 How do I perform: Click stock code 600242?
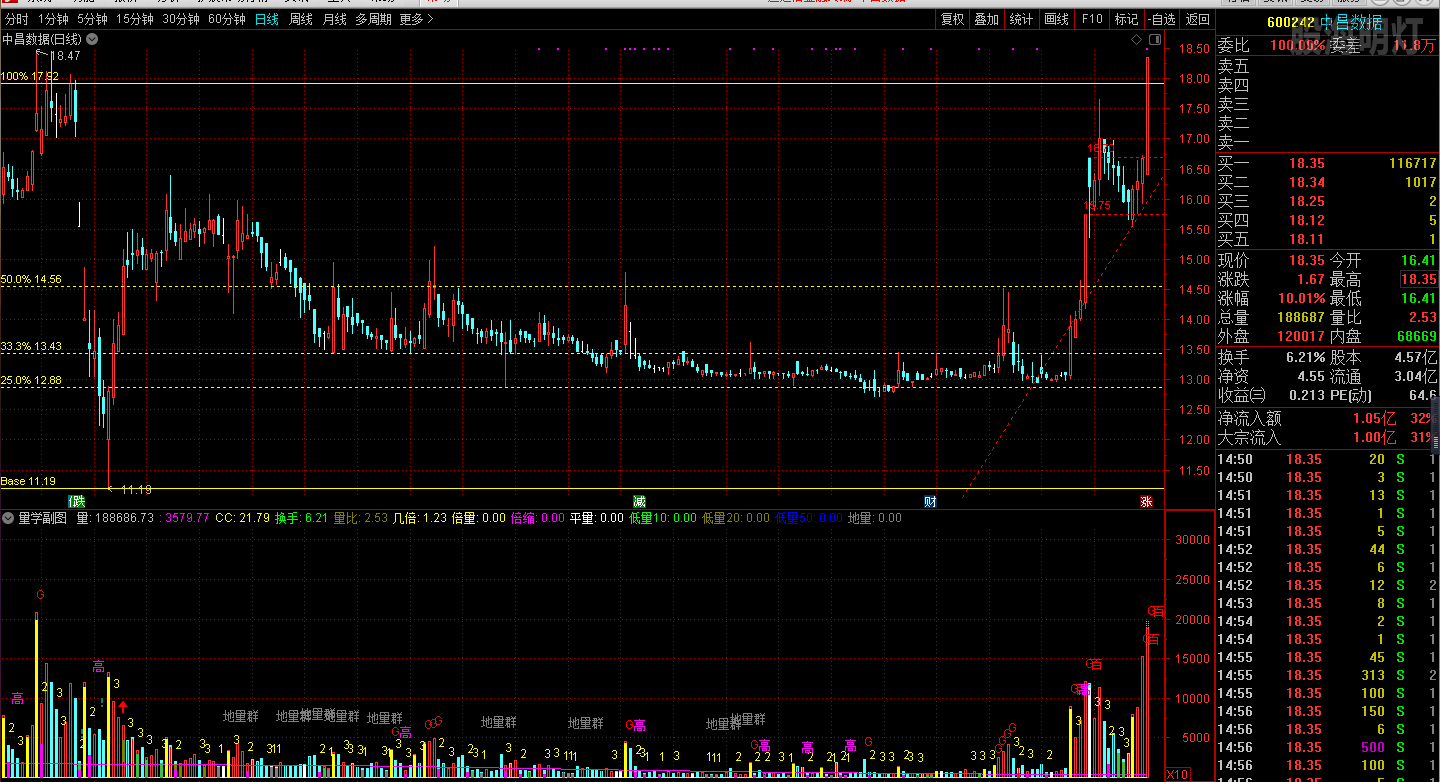[x=1290, y=22]
